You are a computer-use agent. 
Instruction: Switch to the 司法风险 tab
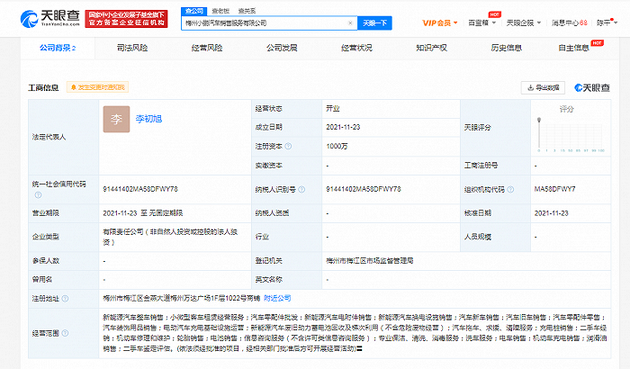pyautogui.click(x=132, y=48)
